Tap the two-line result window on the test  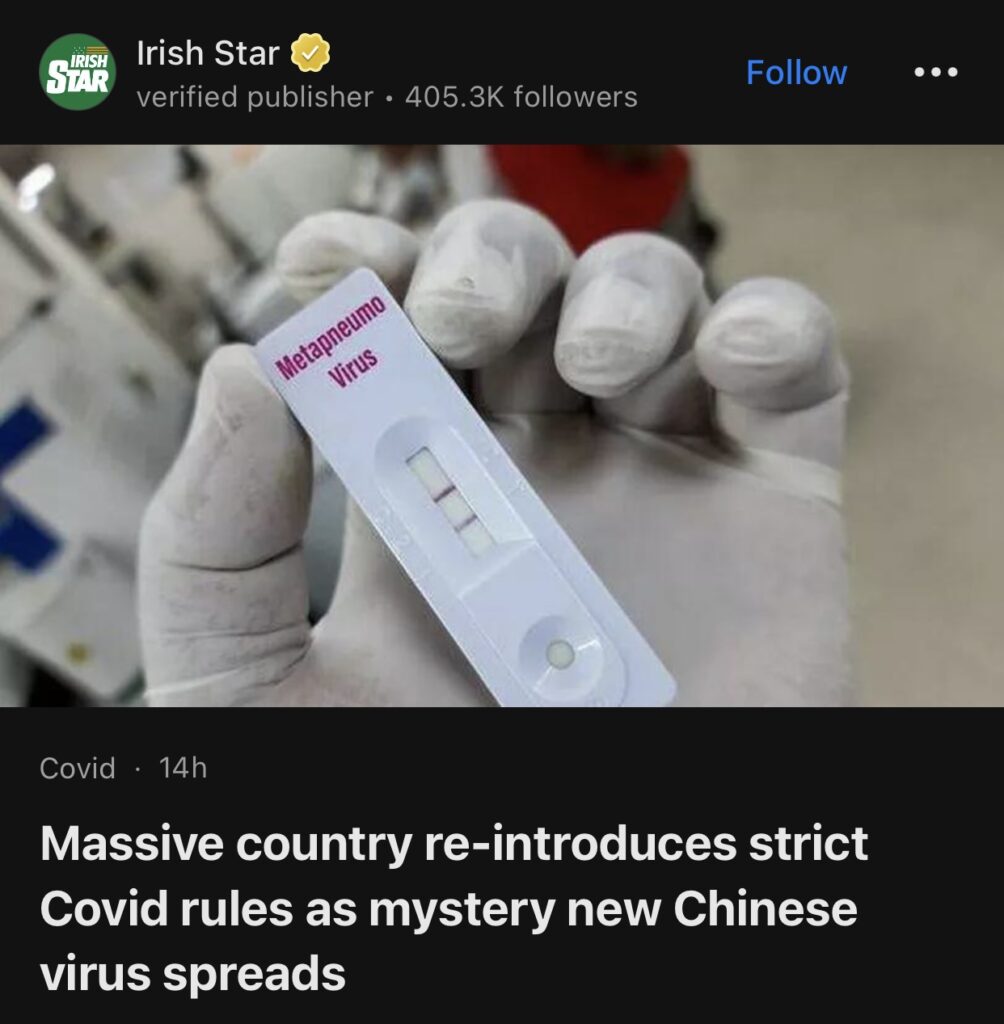click(x=451, y=501)
